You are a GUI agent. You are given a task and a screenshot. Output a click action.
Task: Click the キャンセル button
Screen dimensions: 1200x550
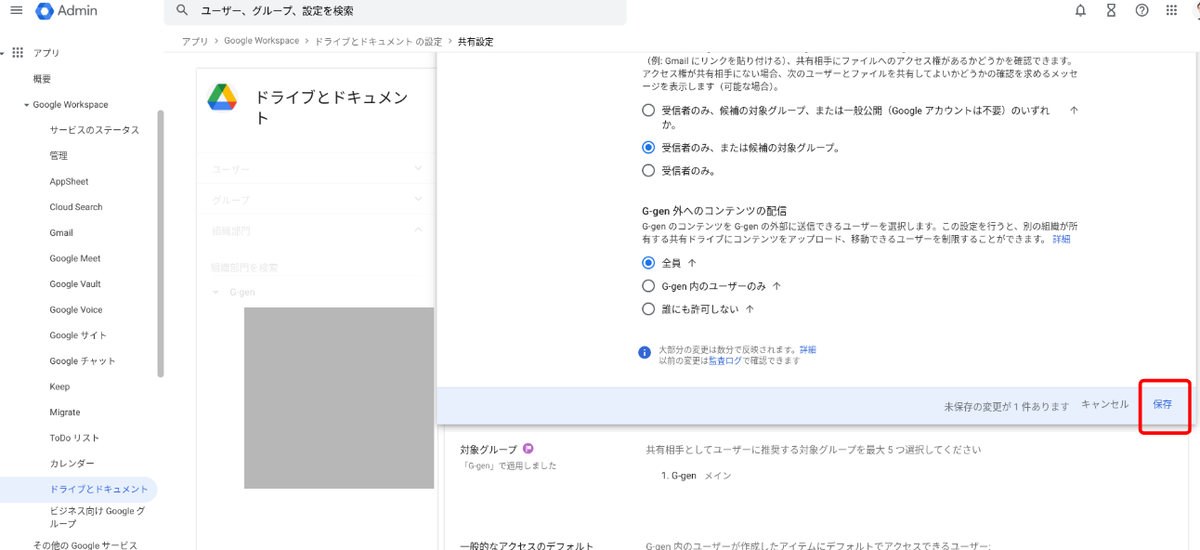(x=1105, y=405)
